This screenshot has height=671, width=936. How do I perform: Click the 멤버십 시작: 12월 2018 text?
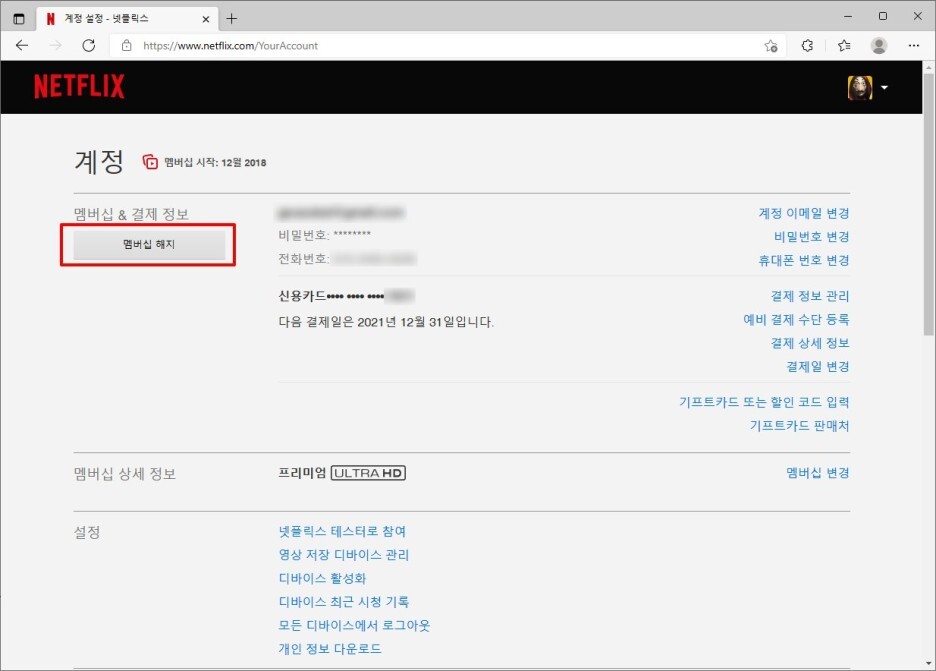click(215, 162)
